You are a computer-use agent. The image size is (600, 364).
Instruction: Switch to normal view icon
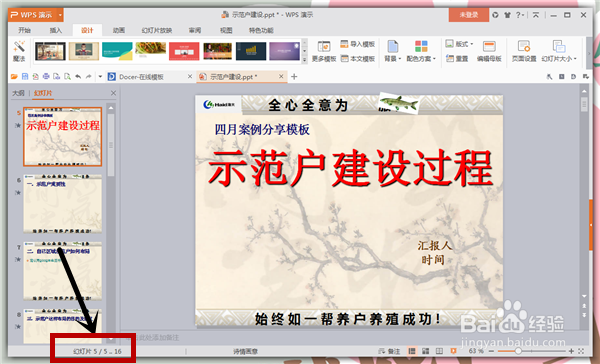coord(412,351)
